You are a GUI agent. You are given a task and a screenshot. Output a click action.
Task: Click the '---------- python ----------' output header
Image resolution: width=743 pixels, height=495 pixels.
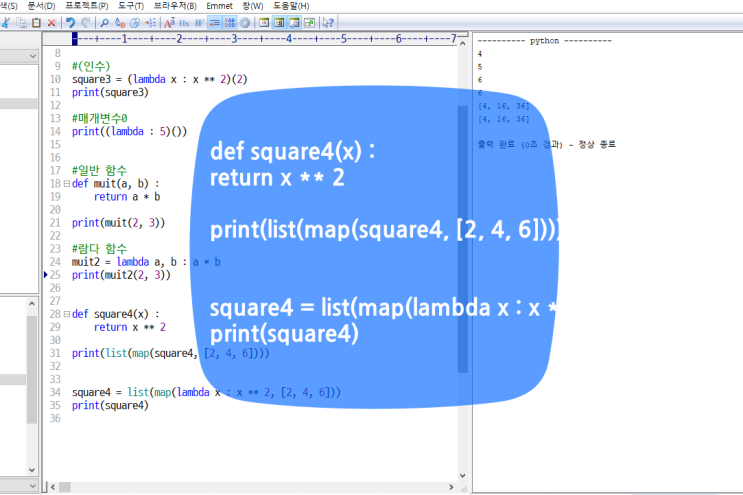tap(544, 41)
